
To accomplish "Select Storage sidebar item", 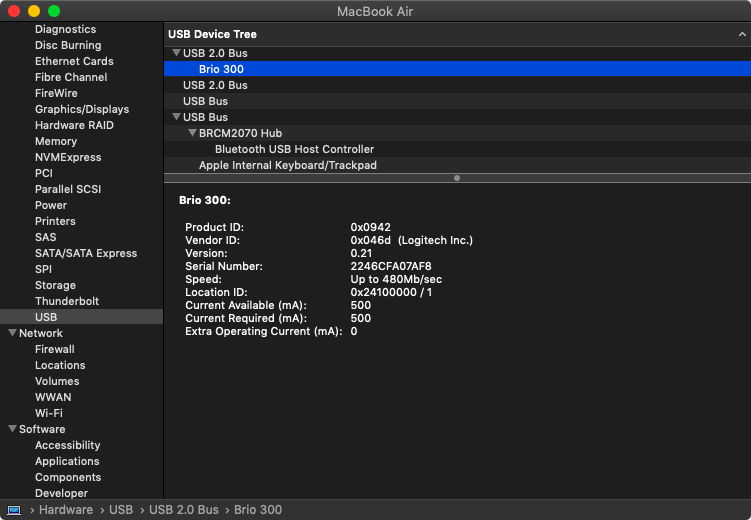I will pos(55,285).
